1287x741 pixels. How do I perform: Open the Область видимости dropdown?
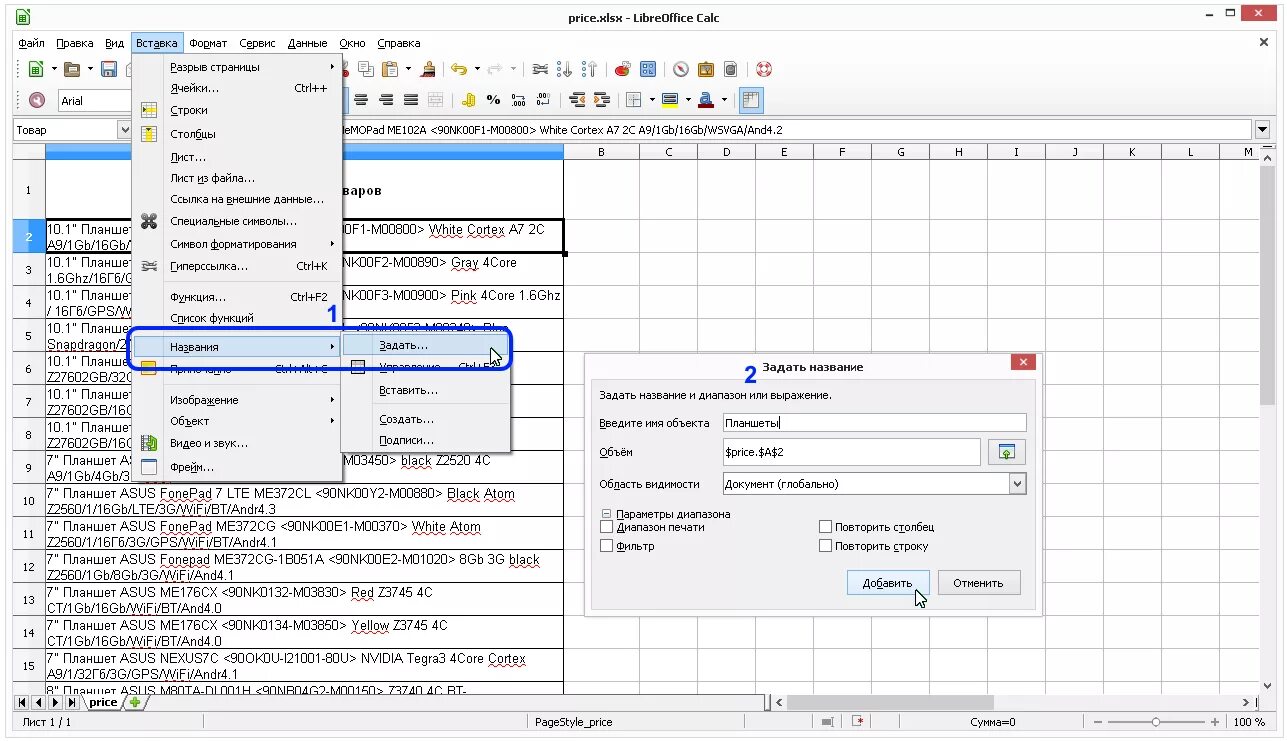[1017, 484]
